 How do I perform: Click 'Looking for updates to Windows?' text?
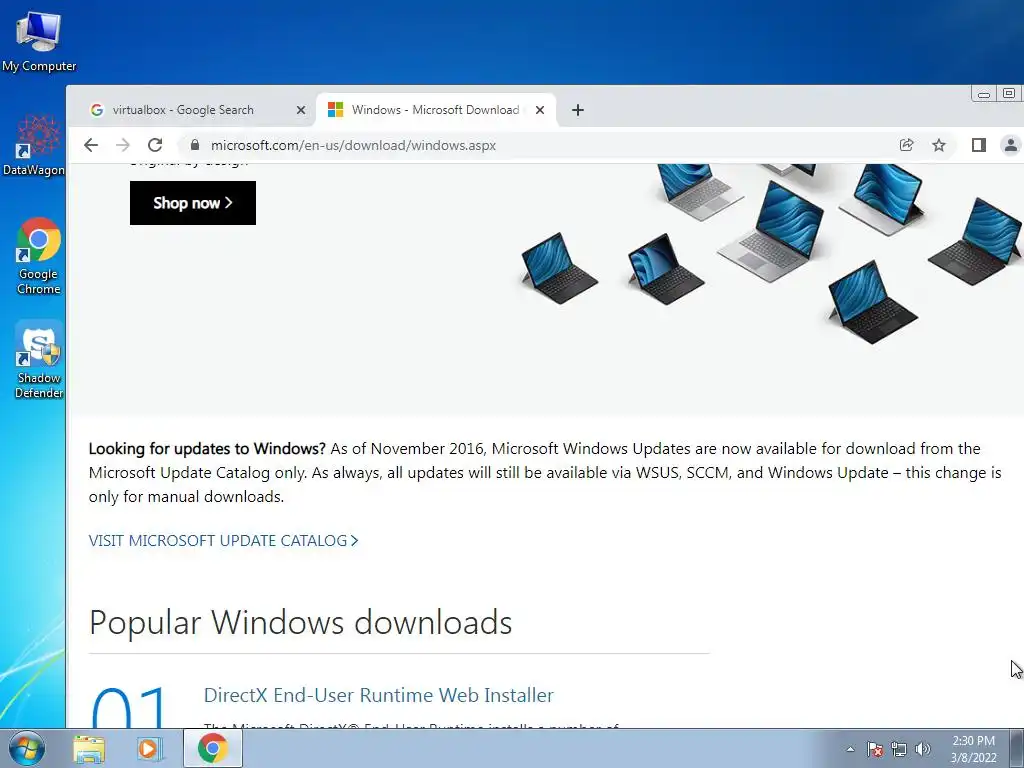click(x=207, y=449)
